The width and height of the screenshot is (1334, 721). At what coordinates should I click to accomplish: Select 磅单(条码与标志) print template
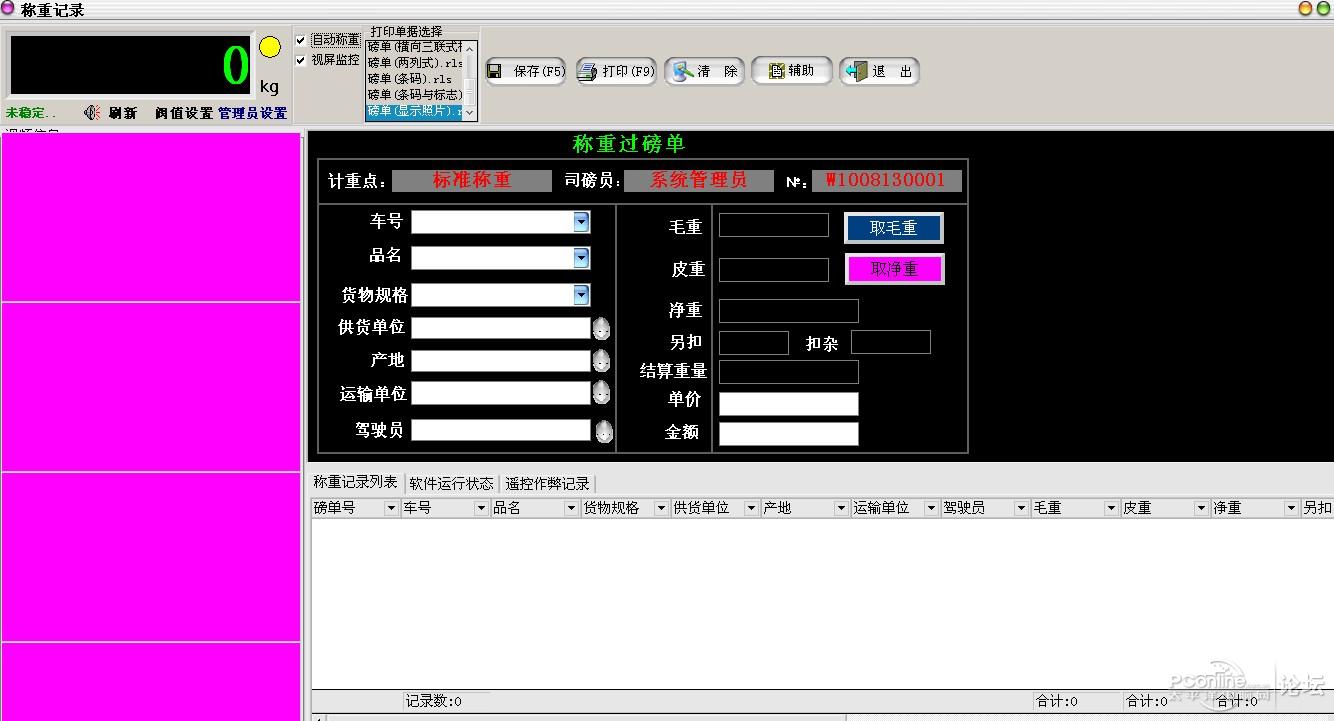click(414, 95)
